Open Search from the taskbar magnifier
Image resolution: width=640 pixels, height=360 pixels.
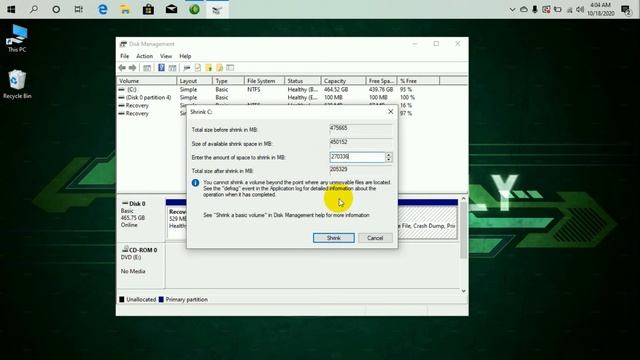(34, 9)
